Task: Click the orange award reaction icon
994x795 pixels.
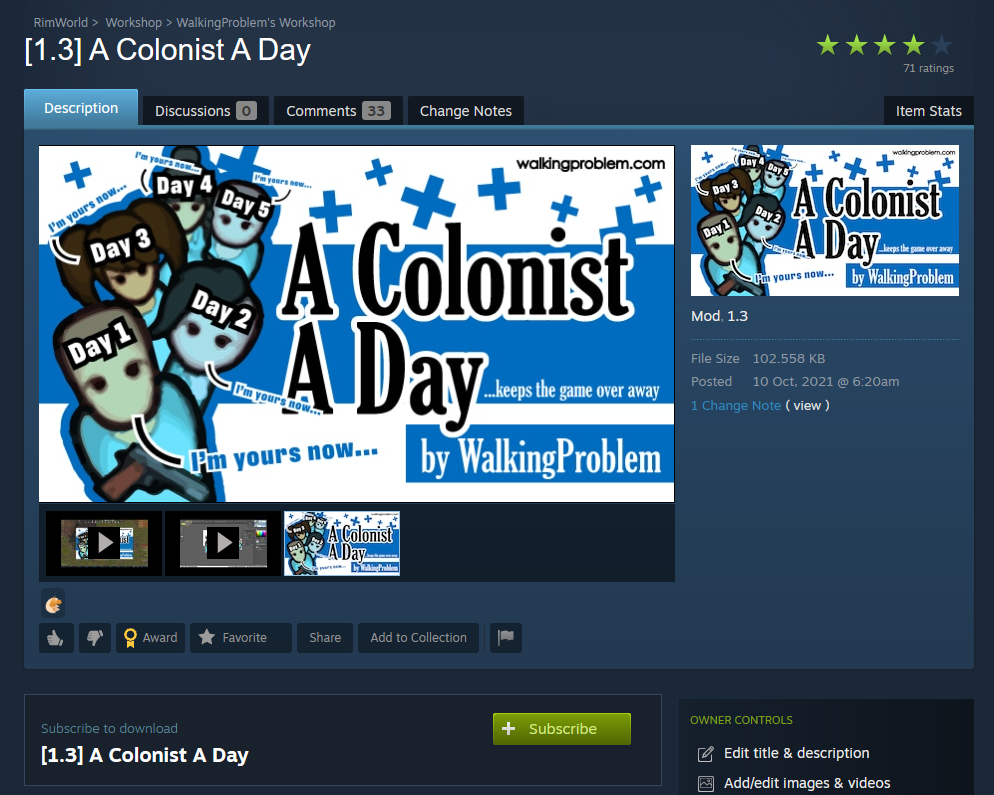Action: [53, 604]
